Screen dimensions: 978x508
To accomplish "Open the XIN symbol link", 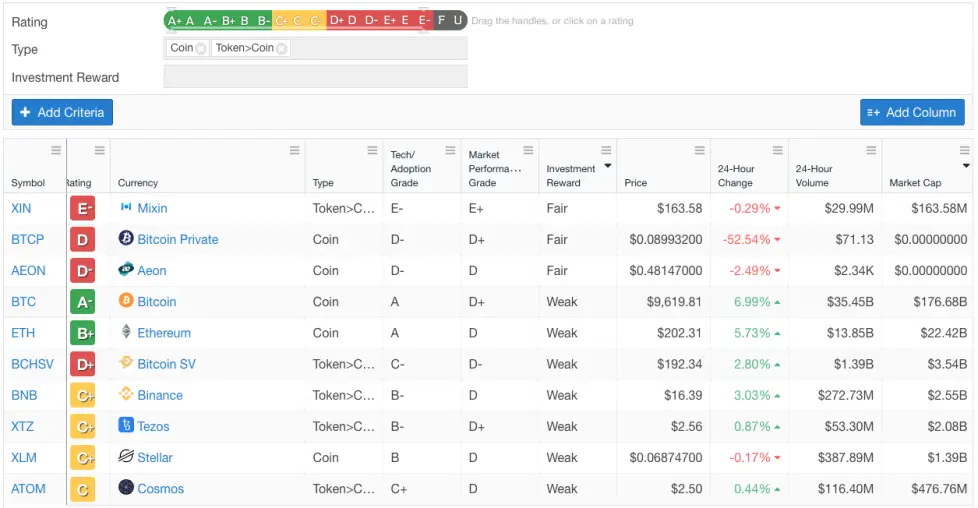I will pyautogui.click(x=21, y=208).
